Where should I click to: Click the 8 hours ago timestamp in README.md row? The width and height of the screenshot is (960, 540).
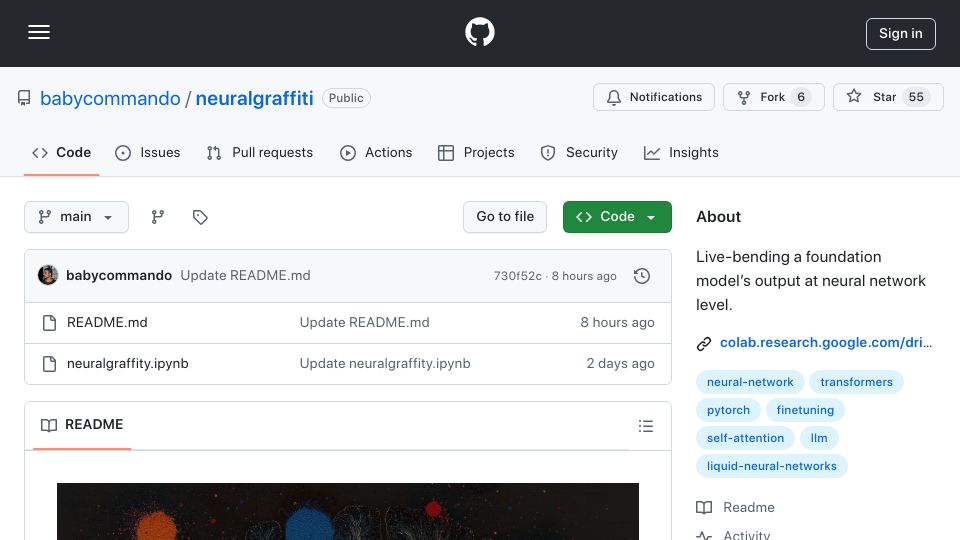click(x=617, y=323)
